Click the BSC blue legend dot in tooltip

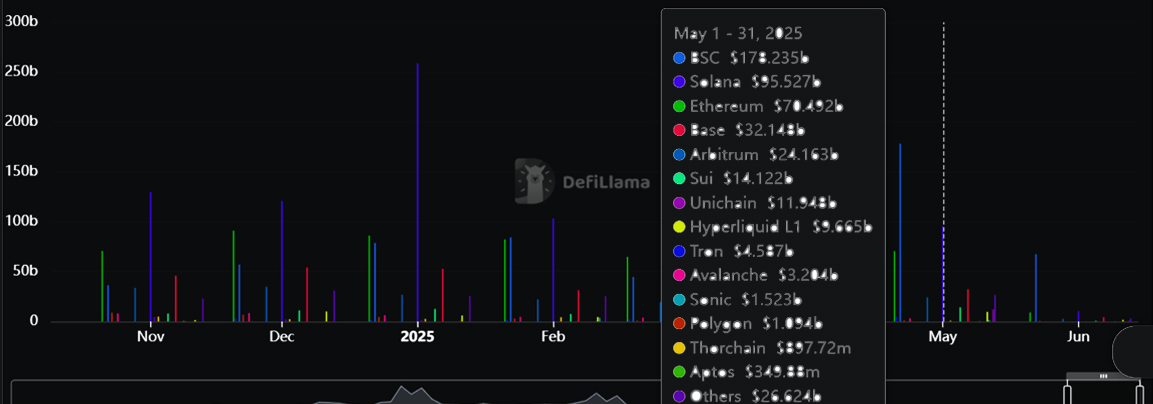coord(679,57)
